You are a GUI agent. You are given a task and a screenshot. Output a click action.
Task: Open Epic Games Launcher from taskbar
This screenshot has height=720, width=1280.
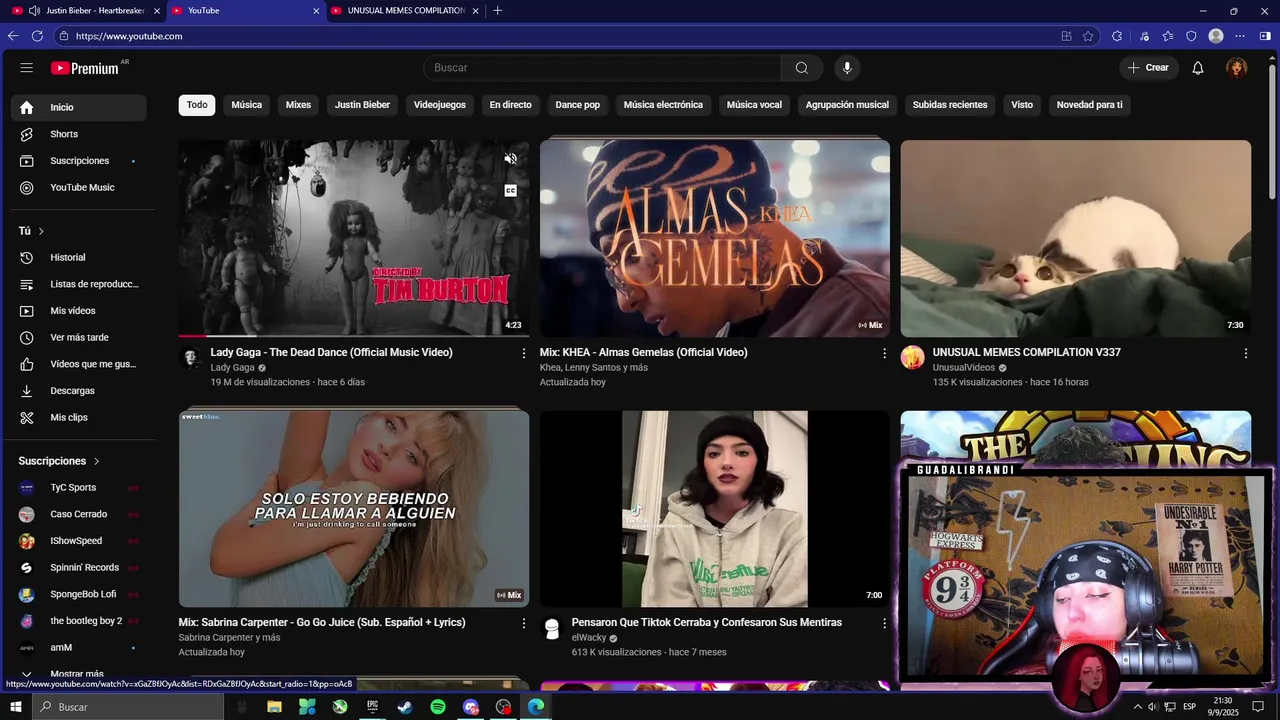click(372, 707)
